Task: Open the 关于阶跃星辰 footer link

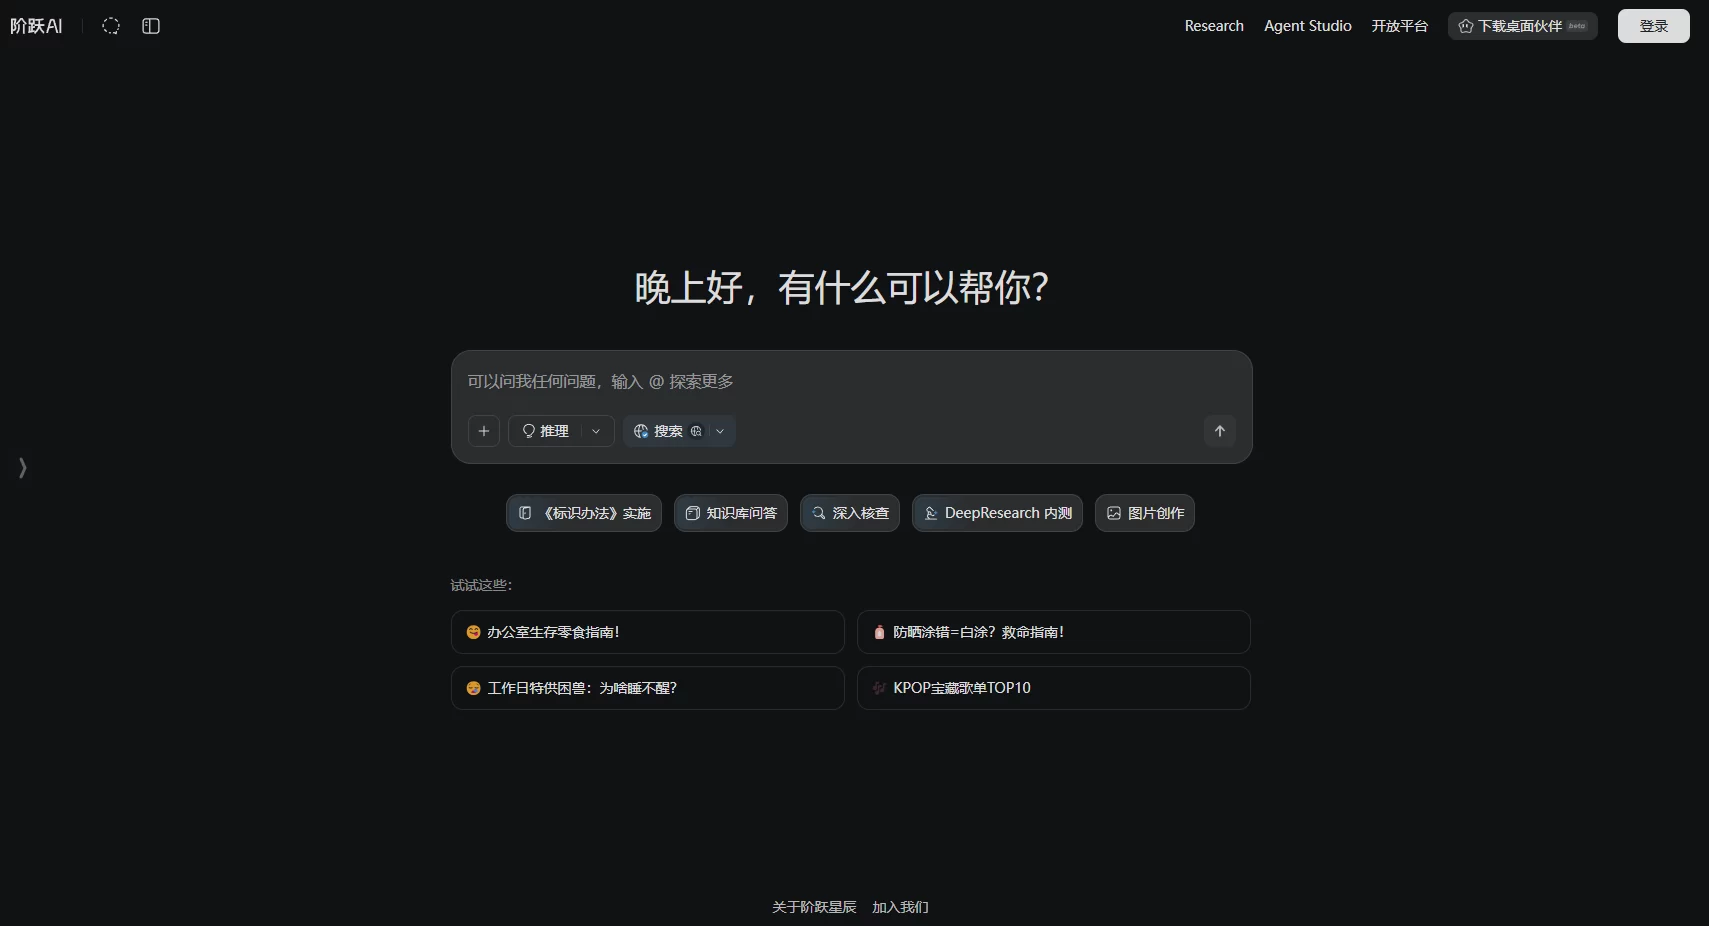Action: tap(814, 907)
